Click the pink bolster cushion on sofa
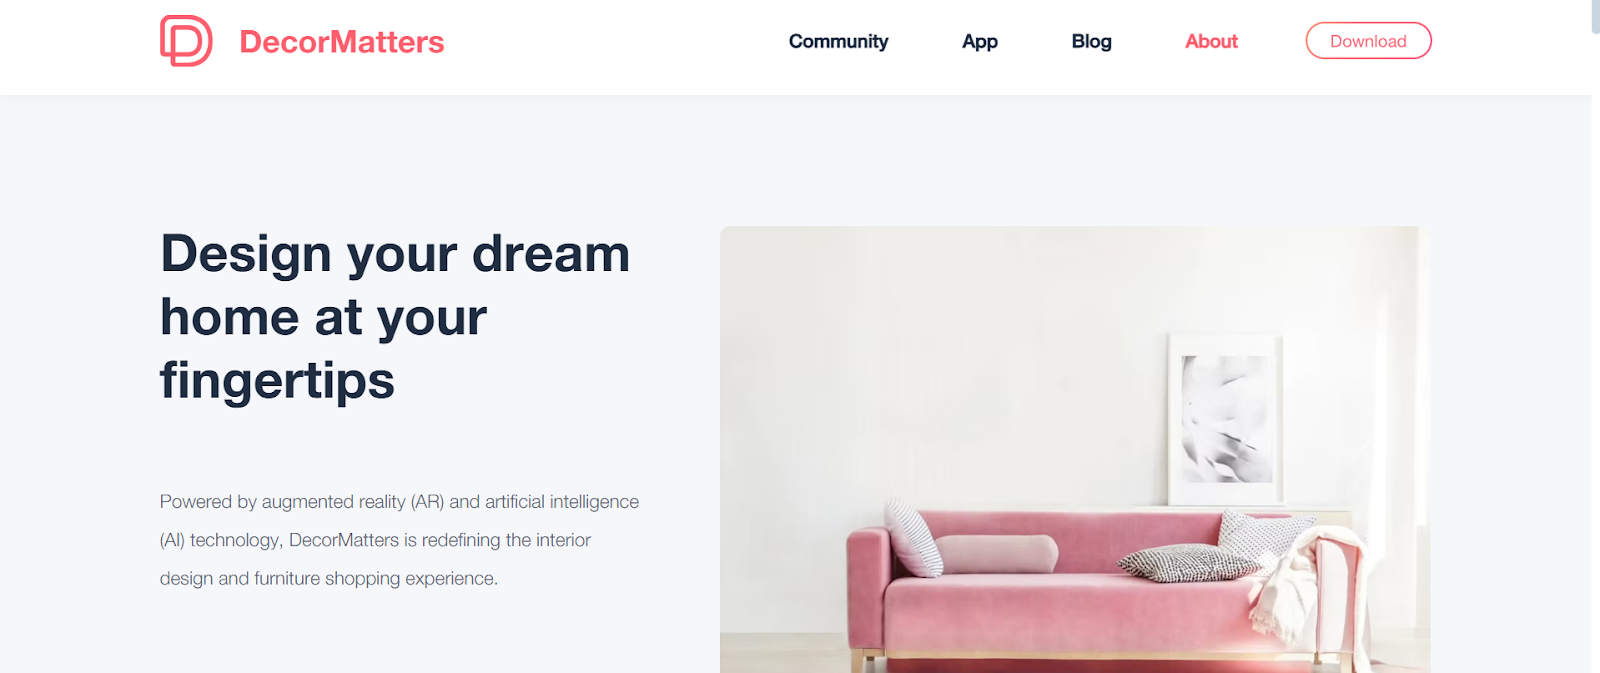 pyautogui.click(x=995, y=553)
